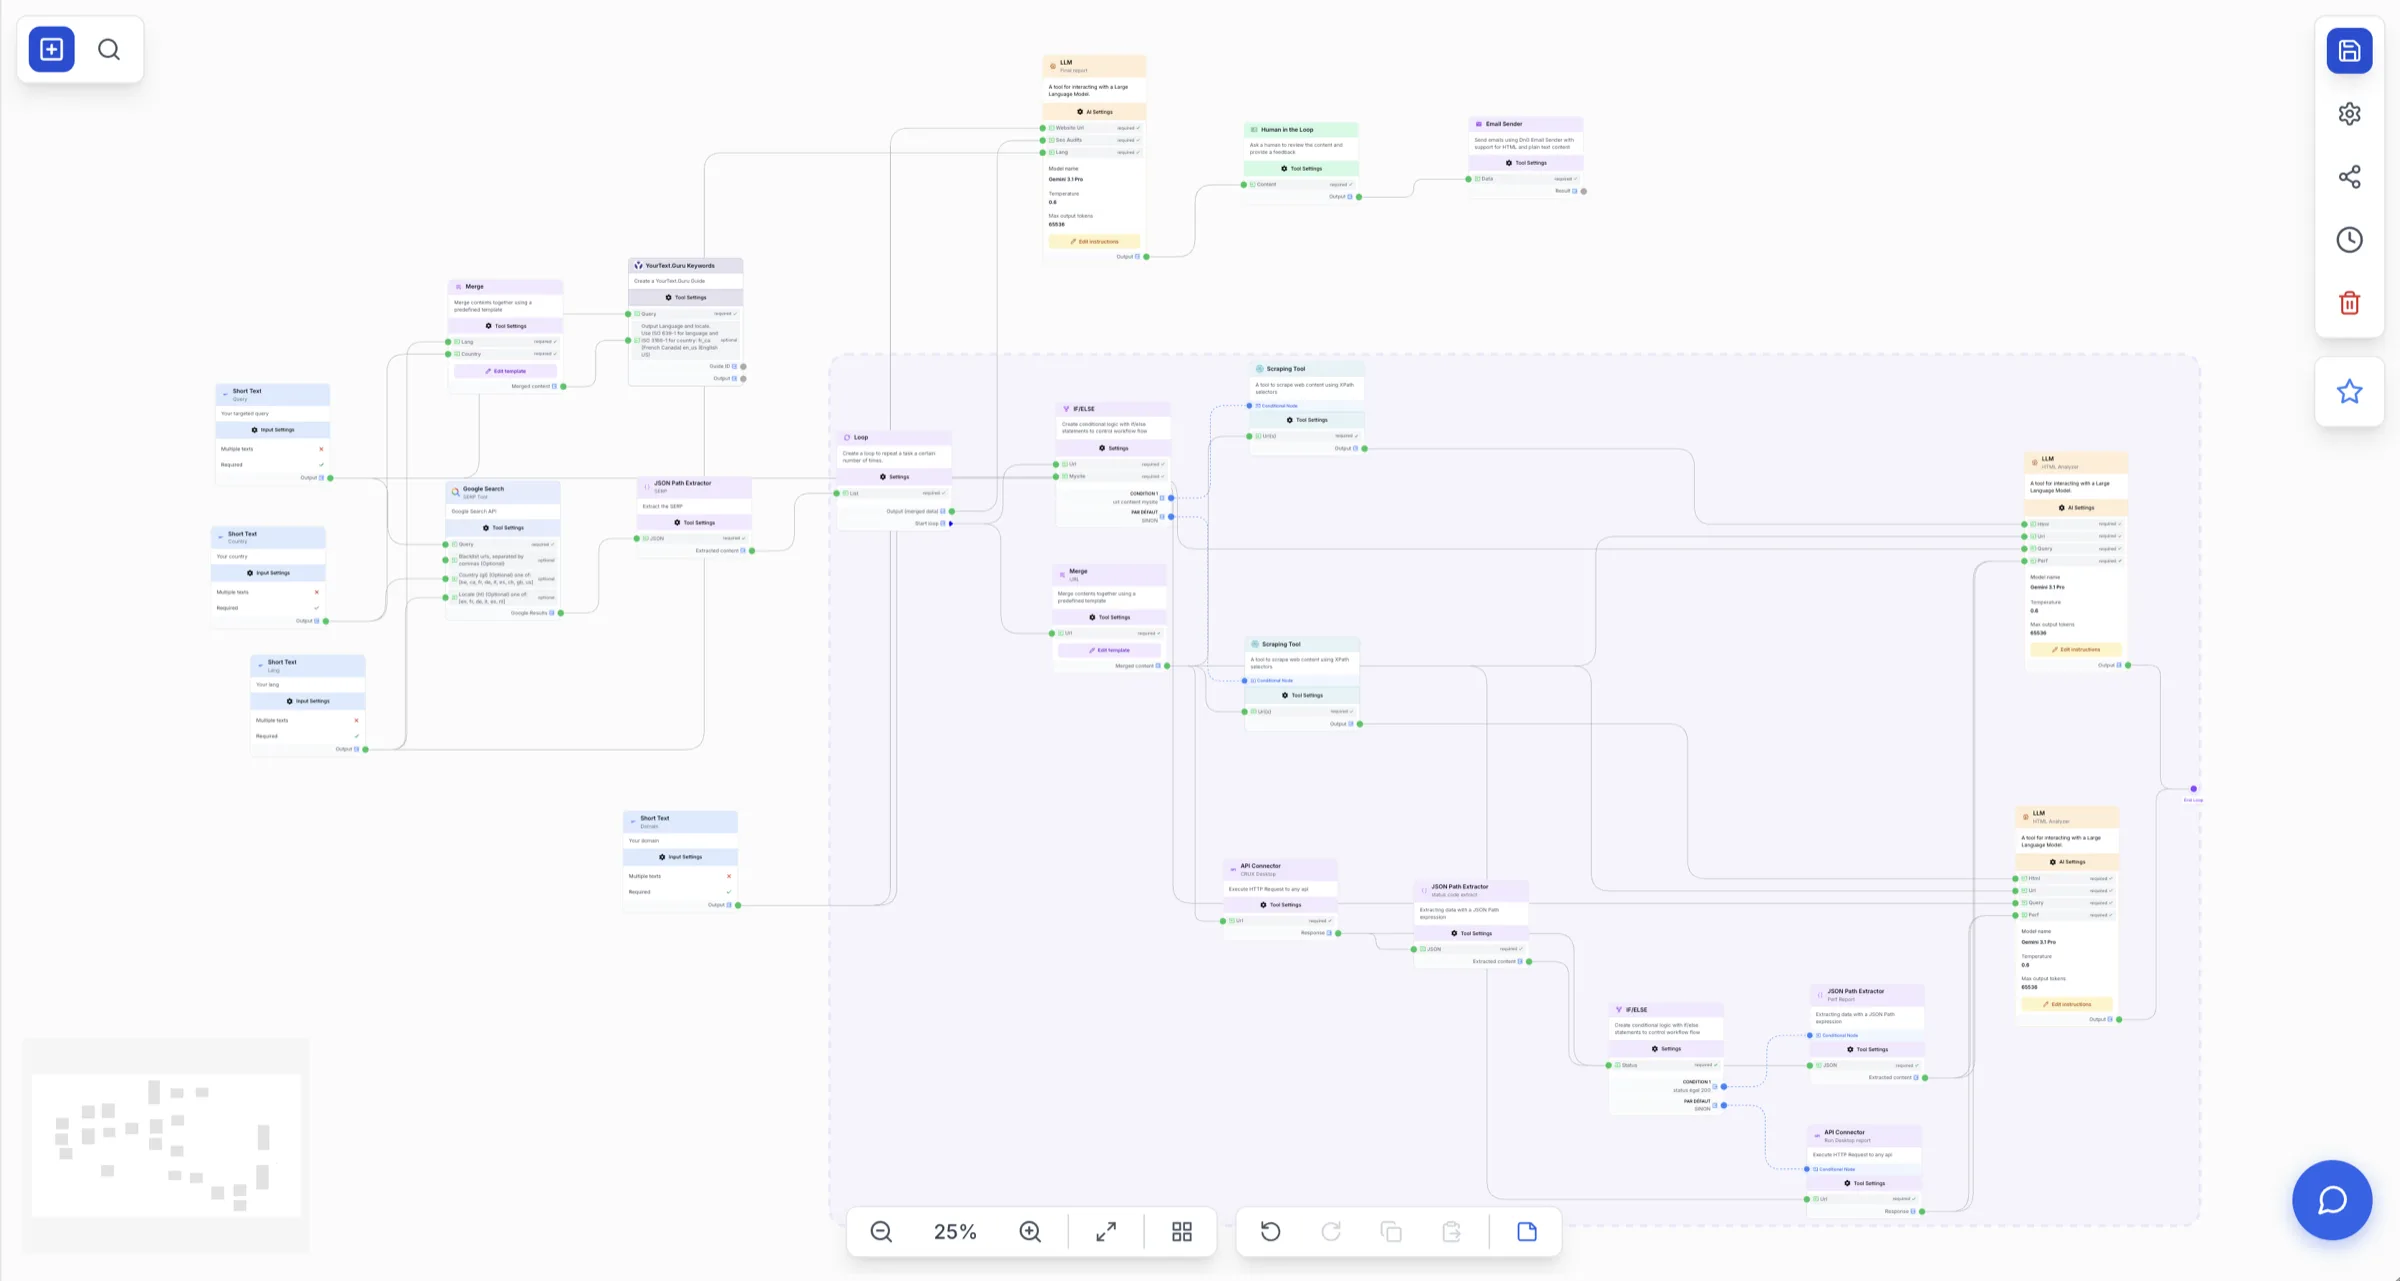Image resolution: width=2400 pixels, height=1281 pixels.
Task: Click Extracted content handle on JSON Path Extractor SERP
Action: tap(752, 551)
